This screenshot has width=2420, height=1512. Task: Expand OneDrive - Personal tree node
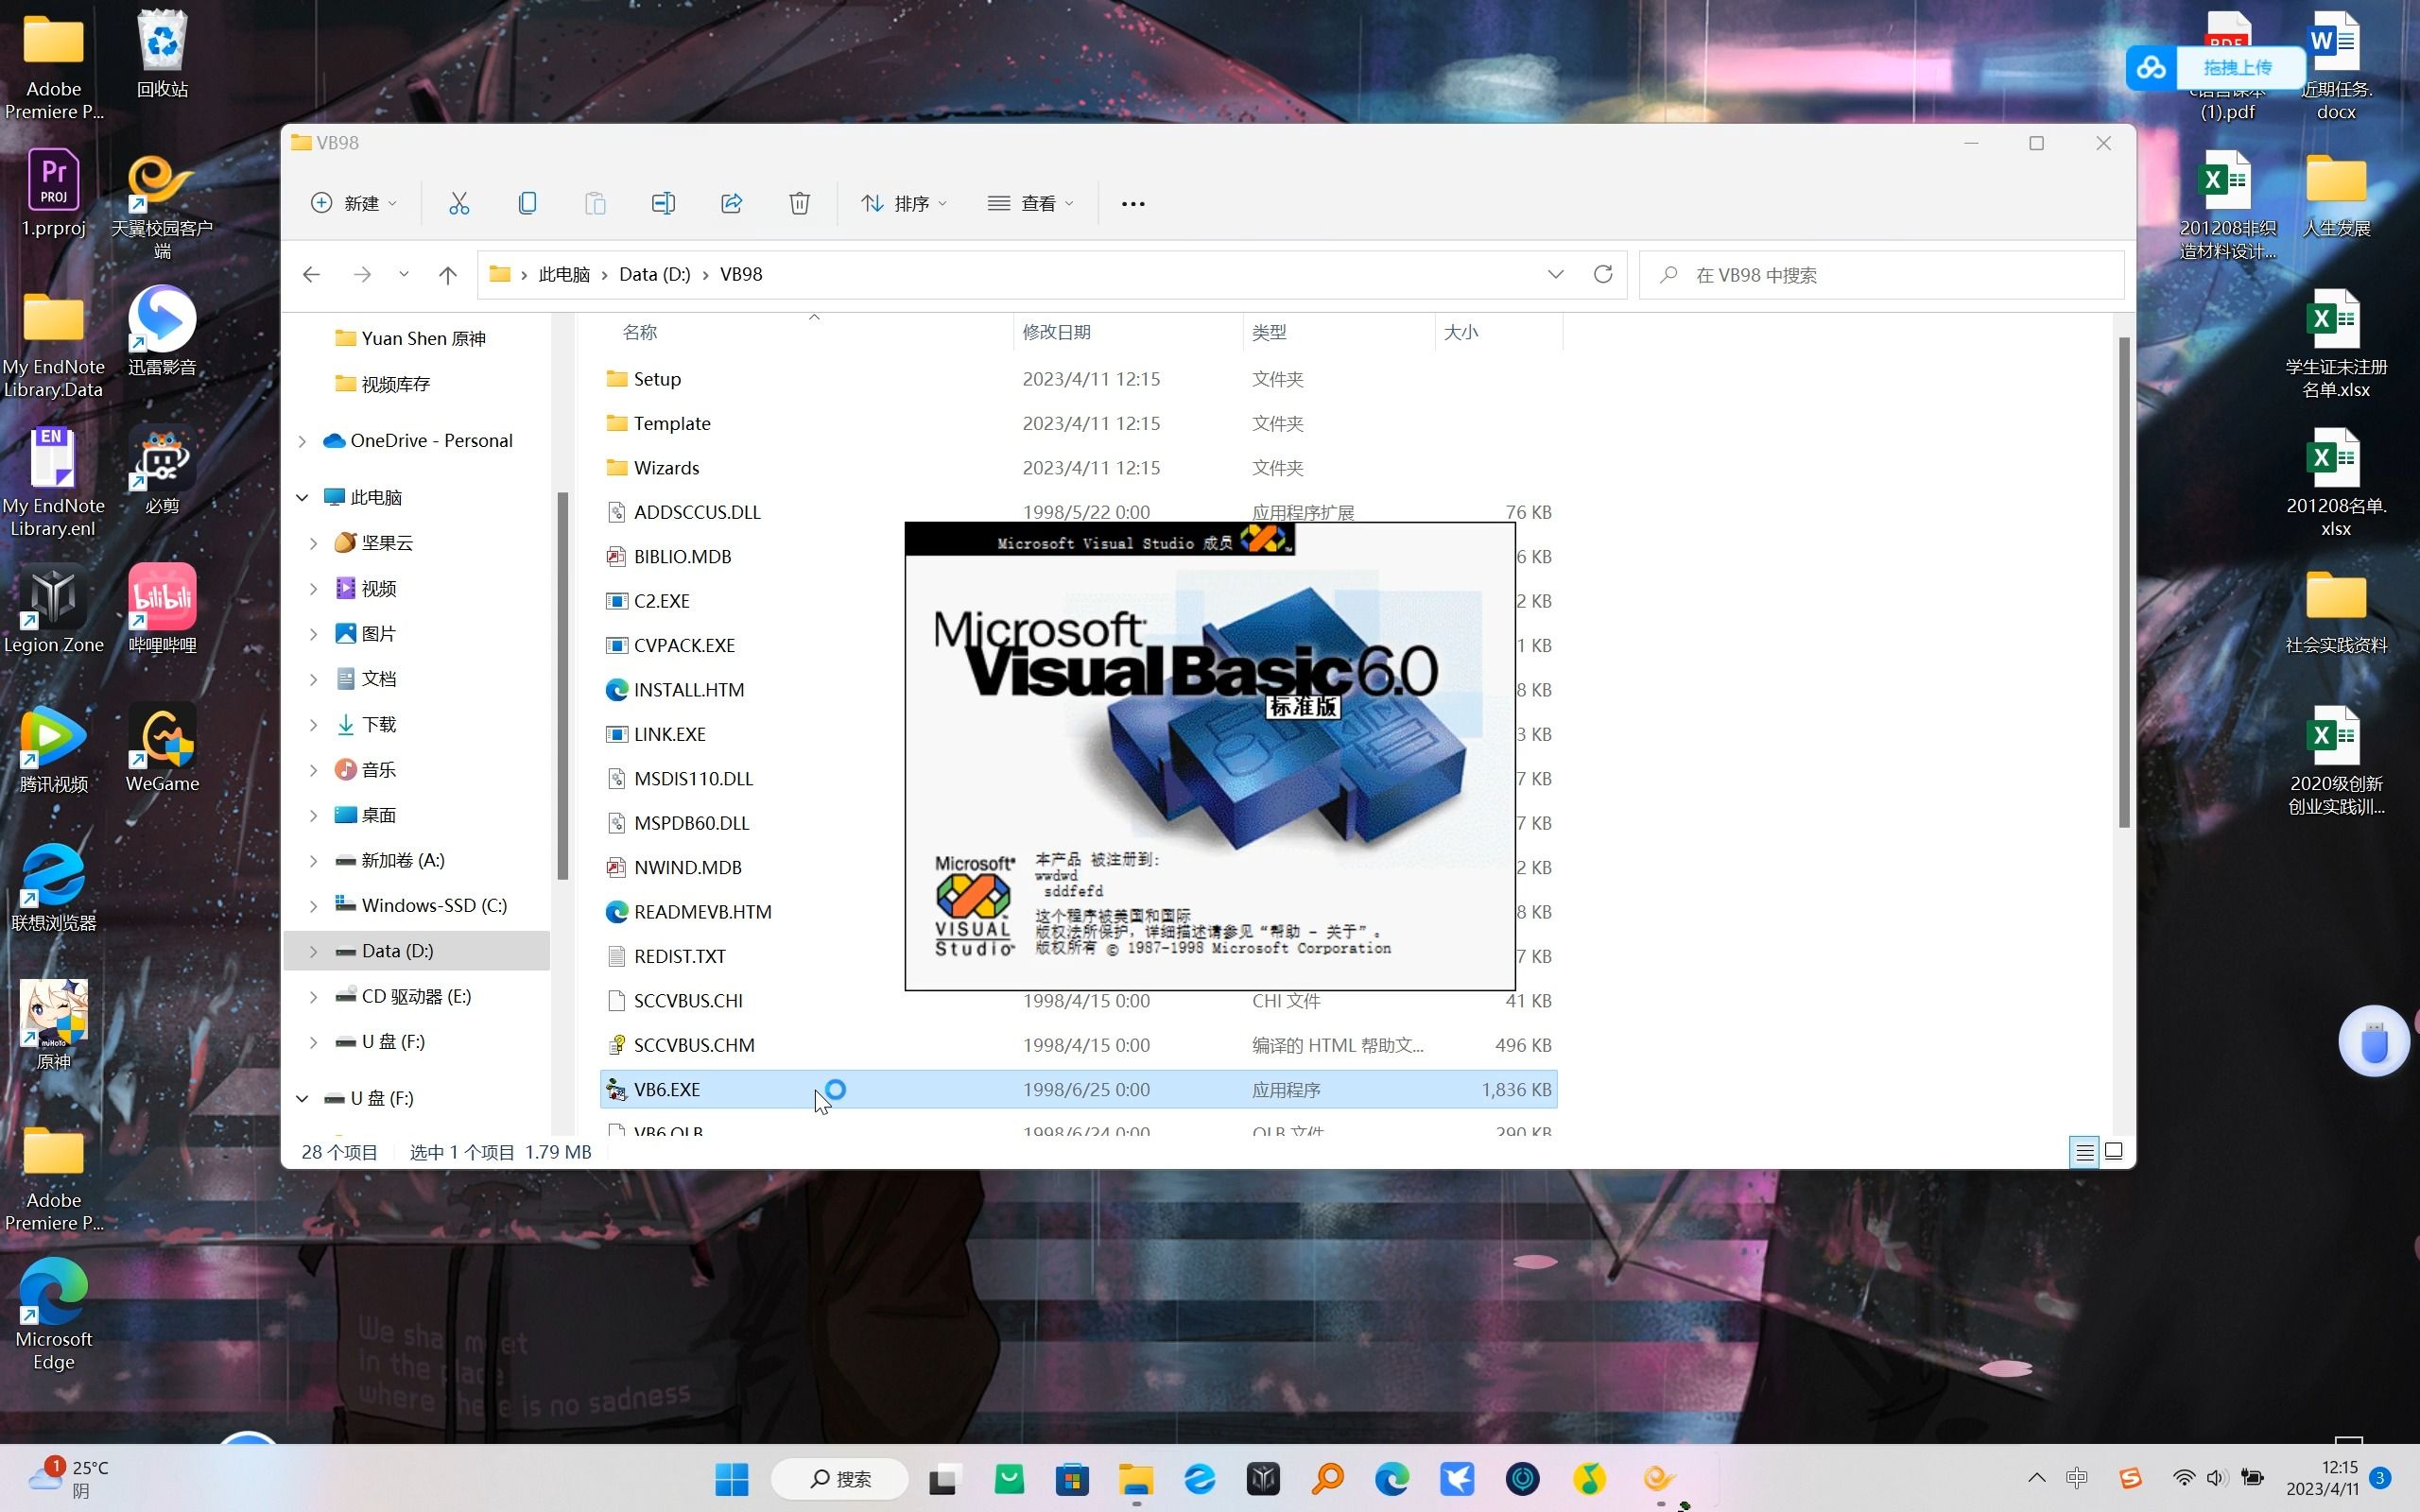(x=302, y=441)
